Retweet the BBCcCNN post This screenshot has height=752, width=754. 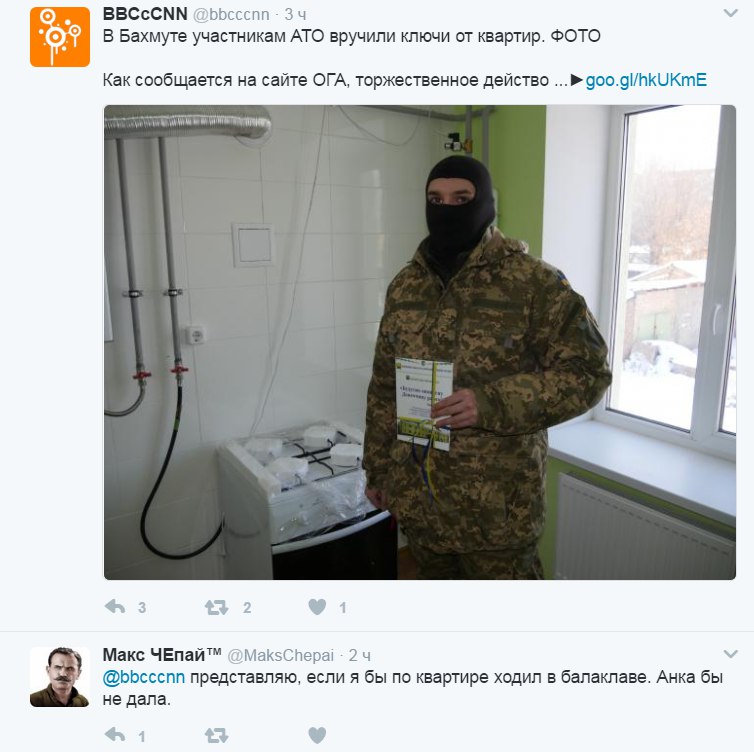pos(216,607)
